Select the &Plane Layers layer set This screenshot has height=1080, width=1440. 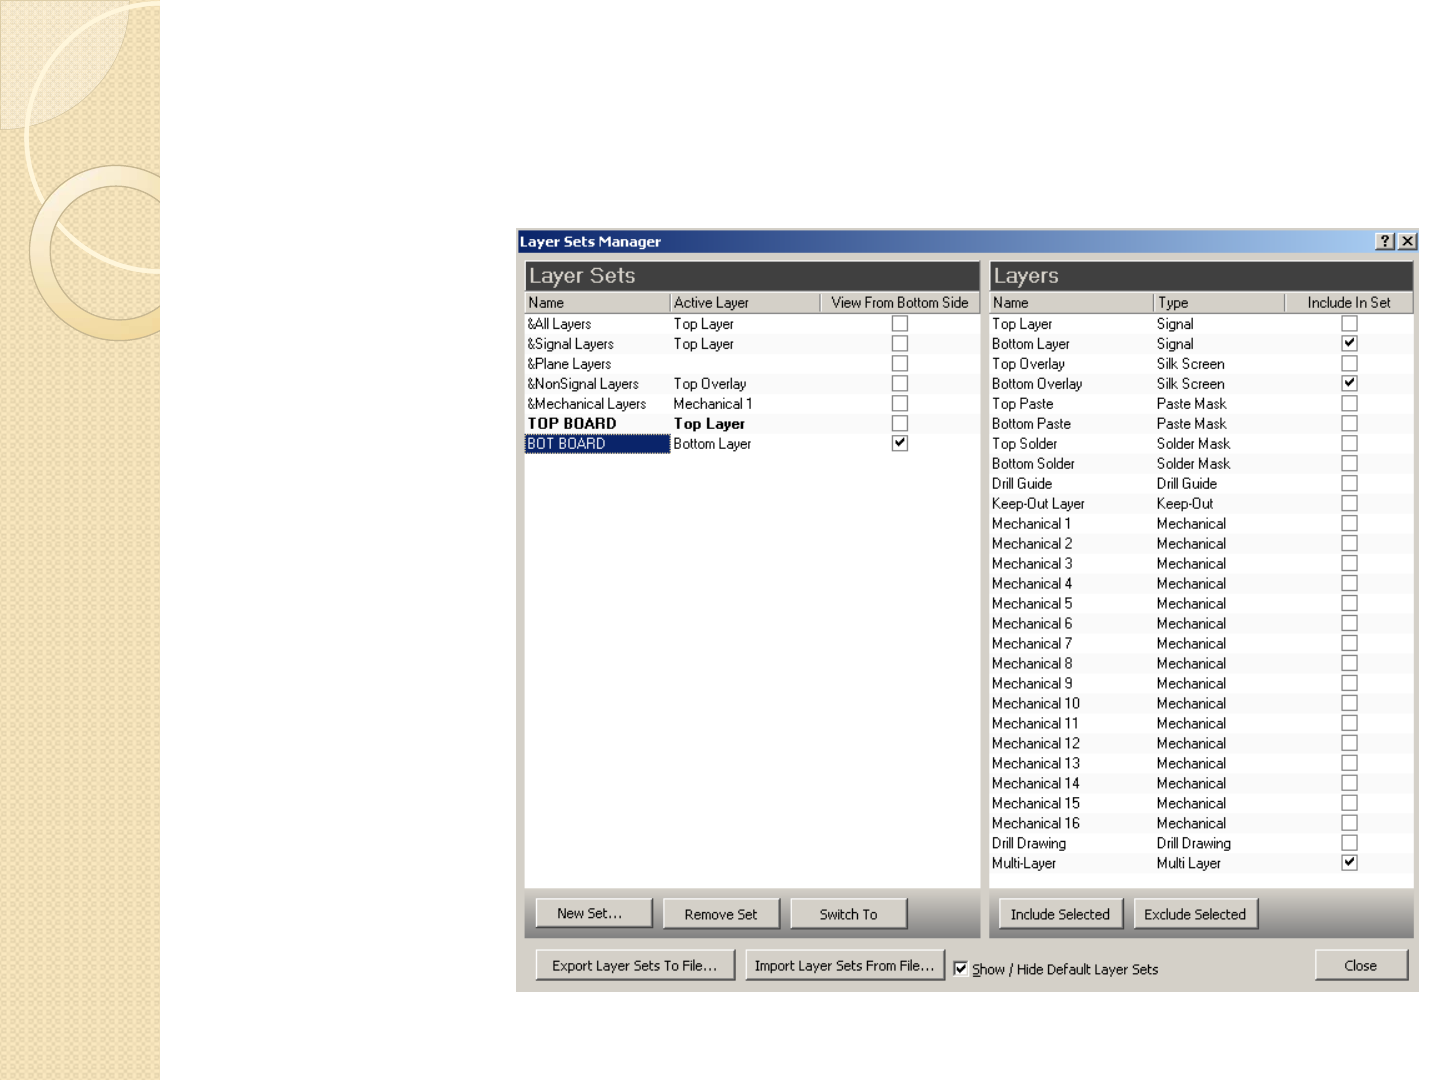569,364
